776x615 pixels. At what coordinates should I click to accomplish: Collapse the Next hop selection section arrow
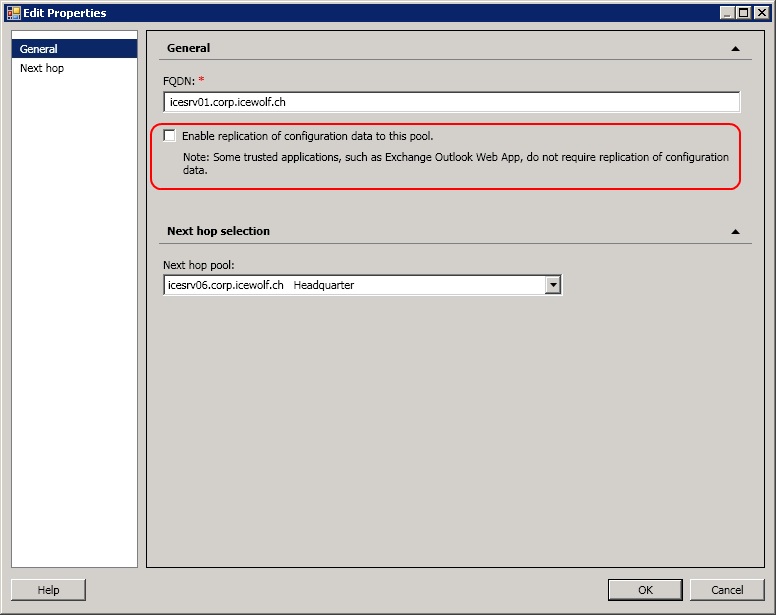(x=735, y=232)
